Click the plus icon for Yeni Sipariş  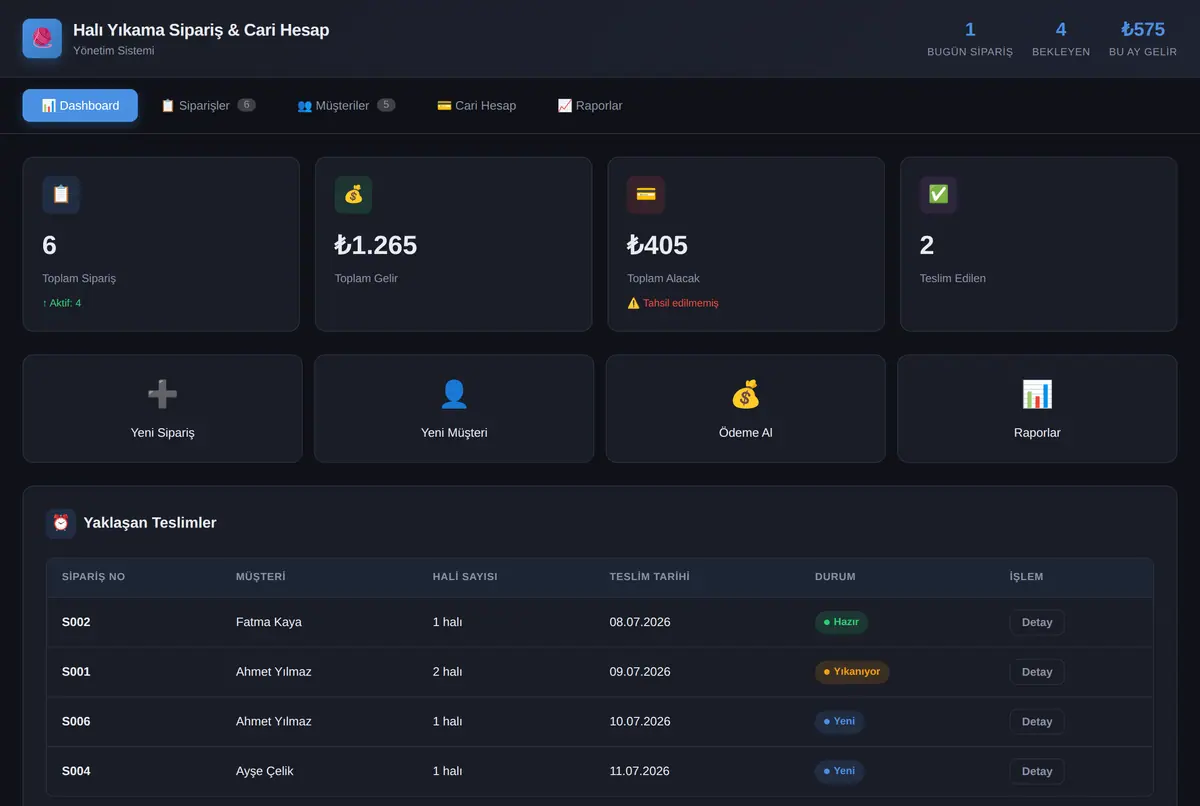pyautogui.click(x=162, y=395)
